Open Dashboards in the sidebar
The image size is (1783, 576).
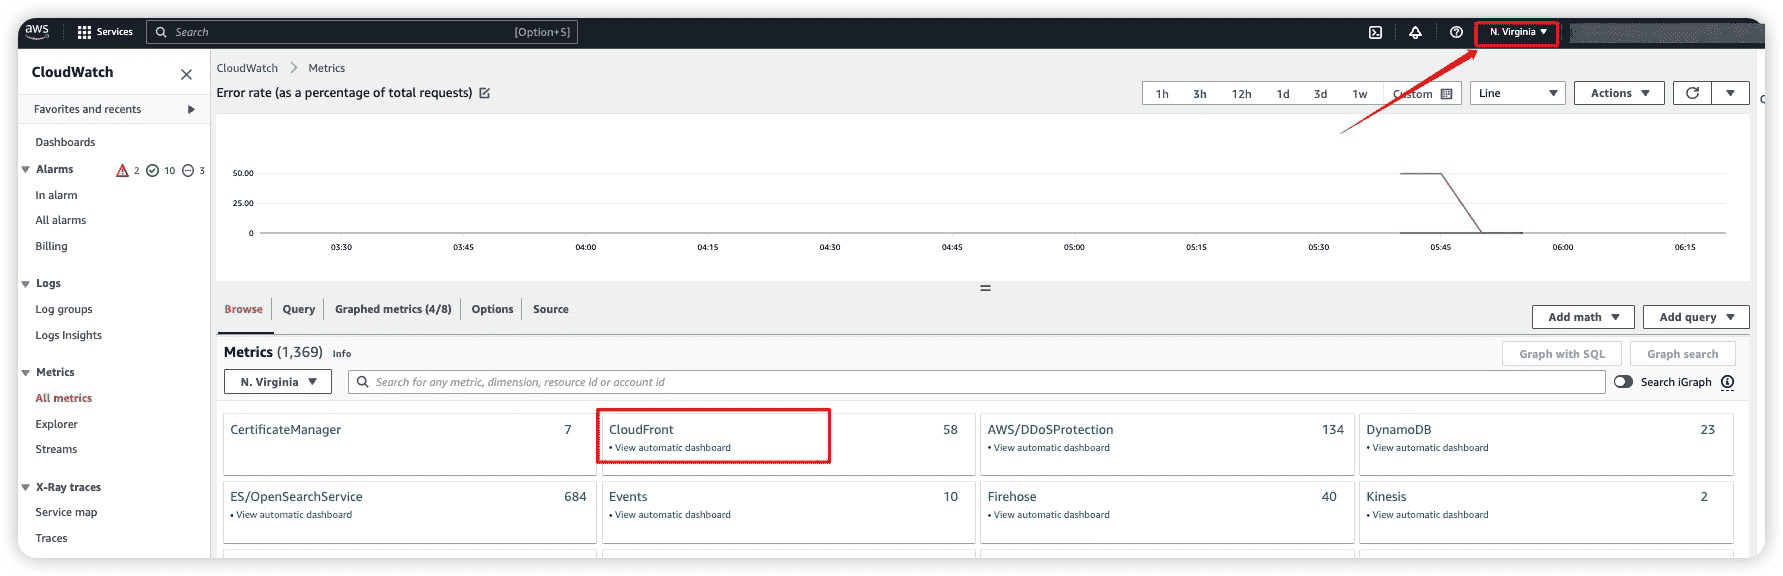(65, 142)
